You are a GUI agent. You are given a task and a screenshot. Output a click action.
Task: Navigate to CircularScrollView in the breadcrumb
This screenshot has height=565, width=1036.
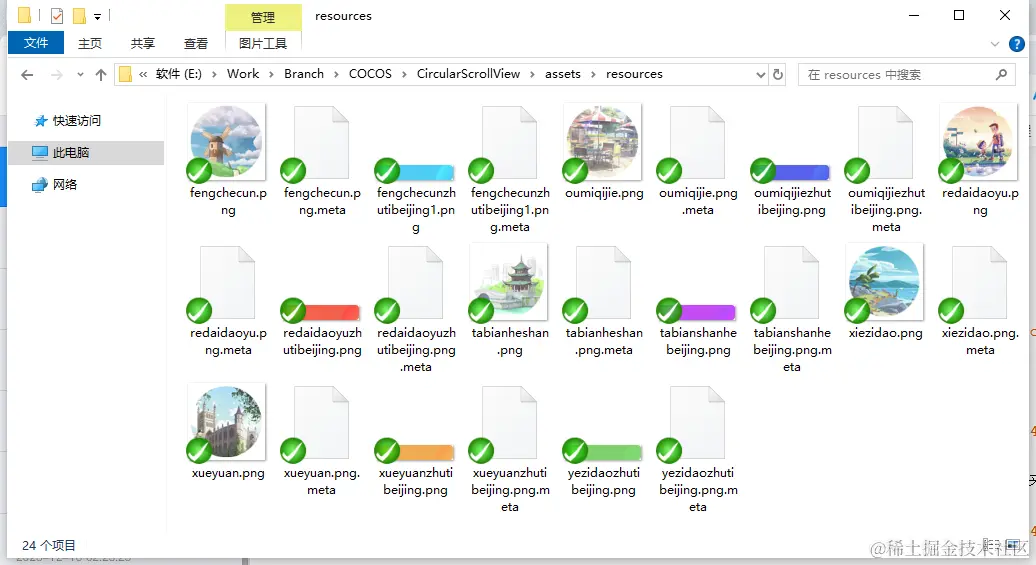pyautogui.click(x=468, y=74)
